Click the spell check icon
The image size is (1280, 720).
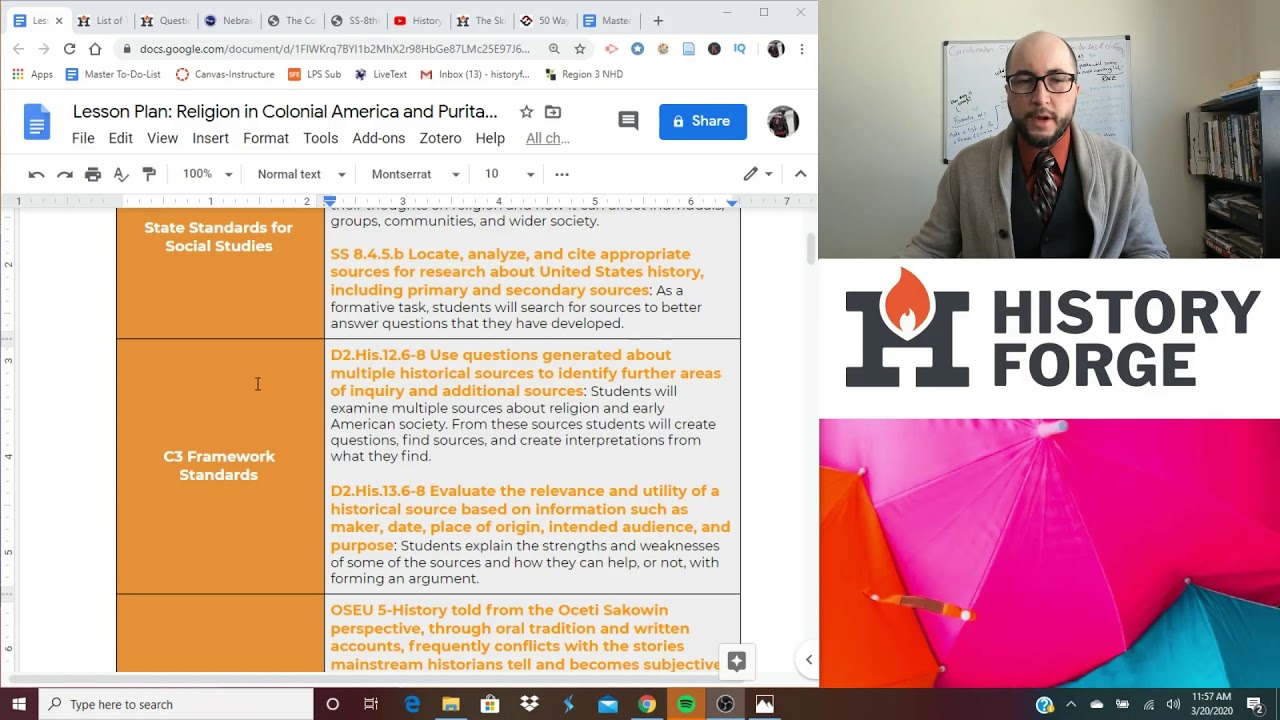click(121, 174)
